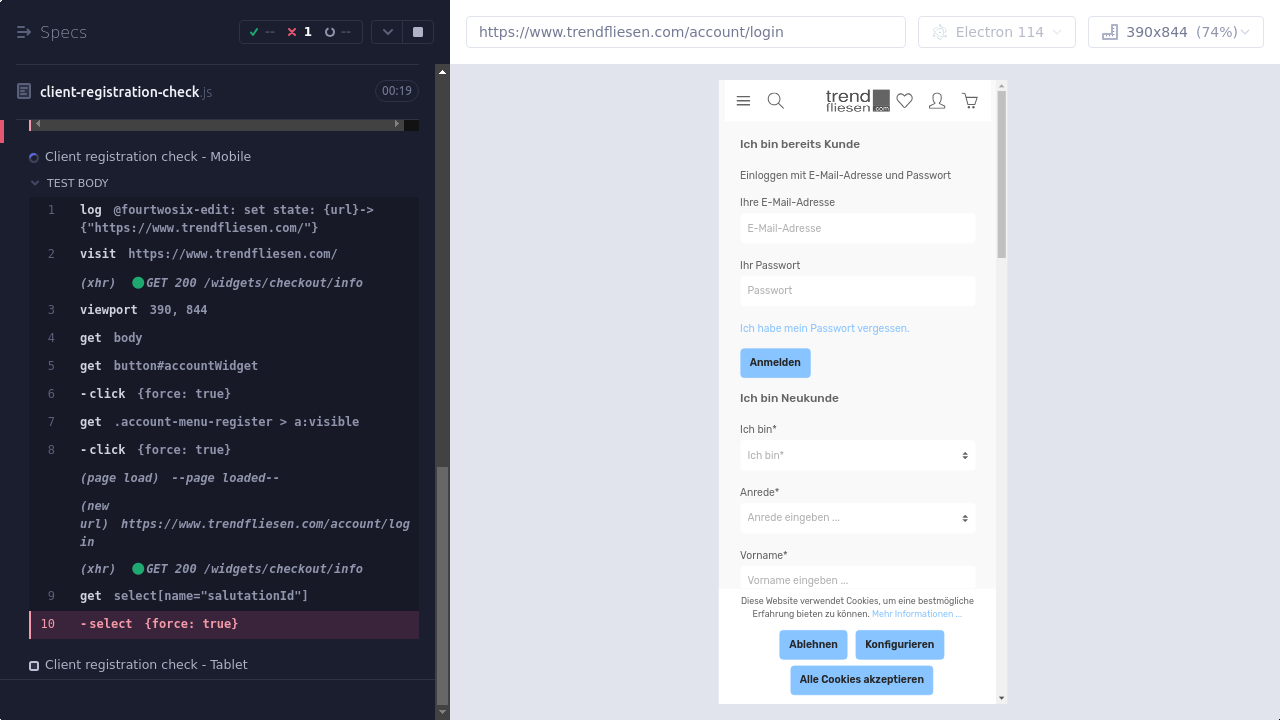Click the Anmelden button
The image size is (1280, 720).
[x=775, y=362]
